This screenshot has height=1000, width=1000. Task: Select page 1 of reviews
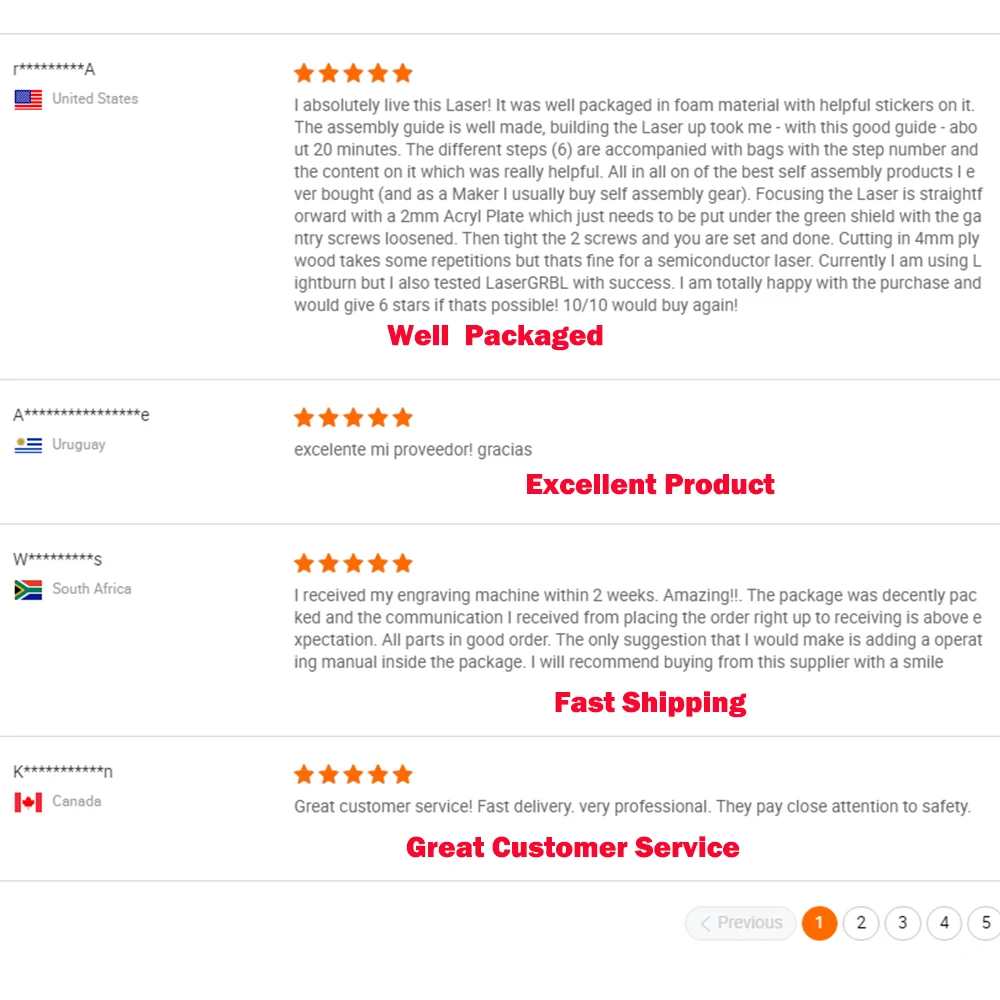click(x=819, y=923)
